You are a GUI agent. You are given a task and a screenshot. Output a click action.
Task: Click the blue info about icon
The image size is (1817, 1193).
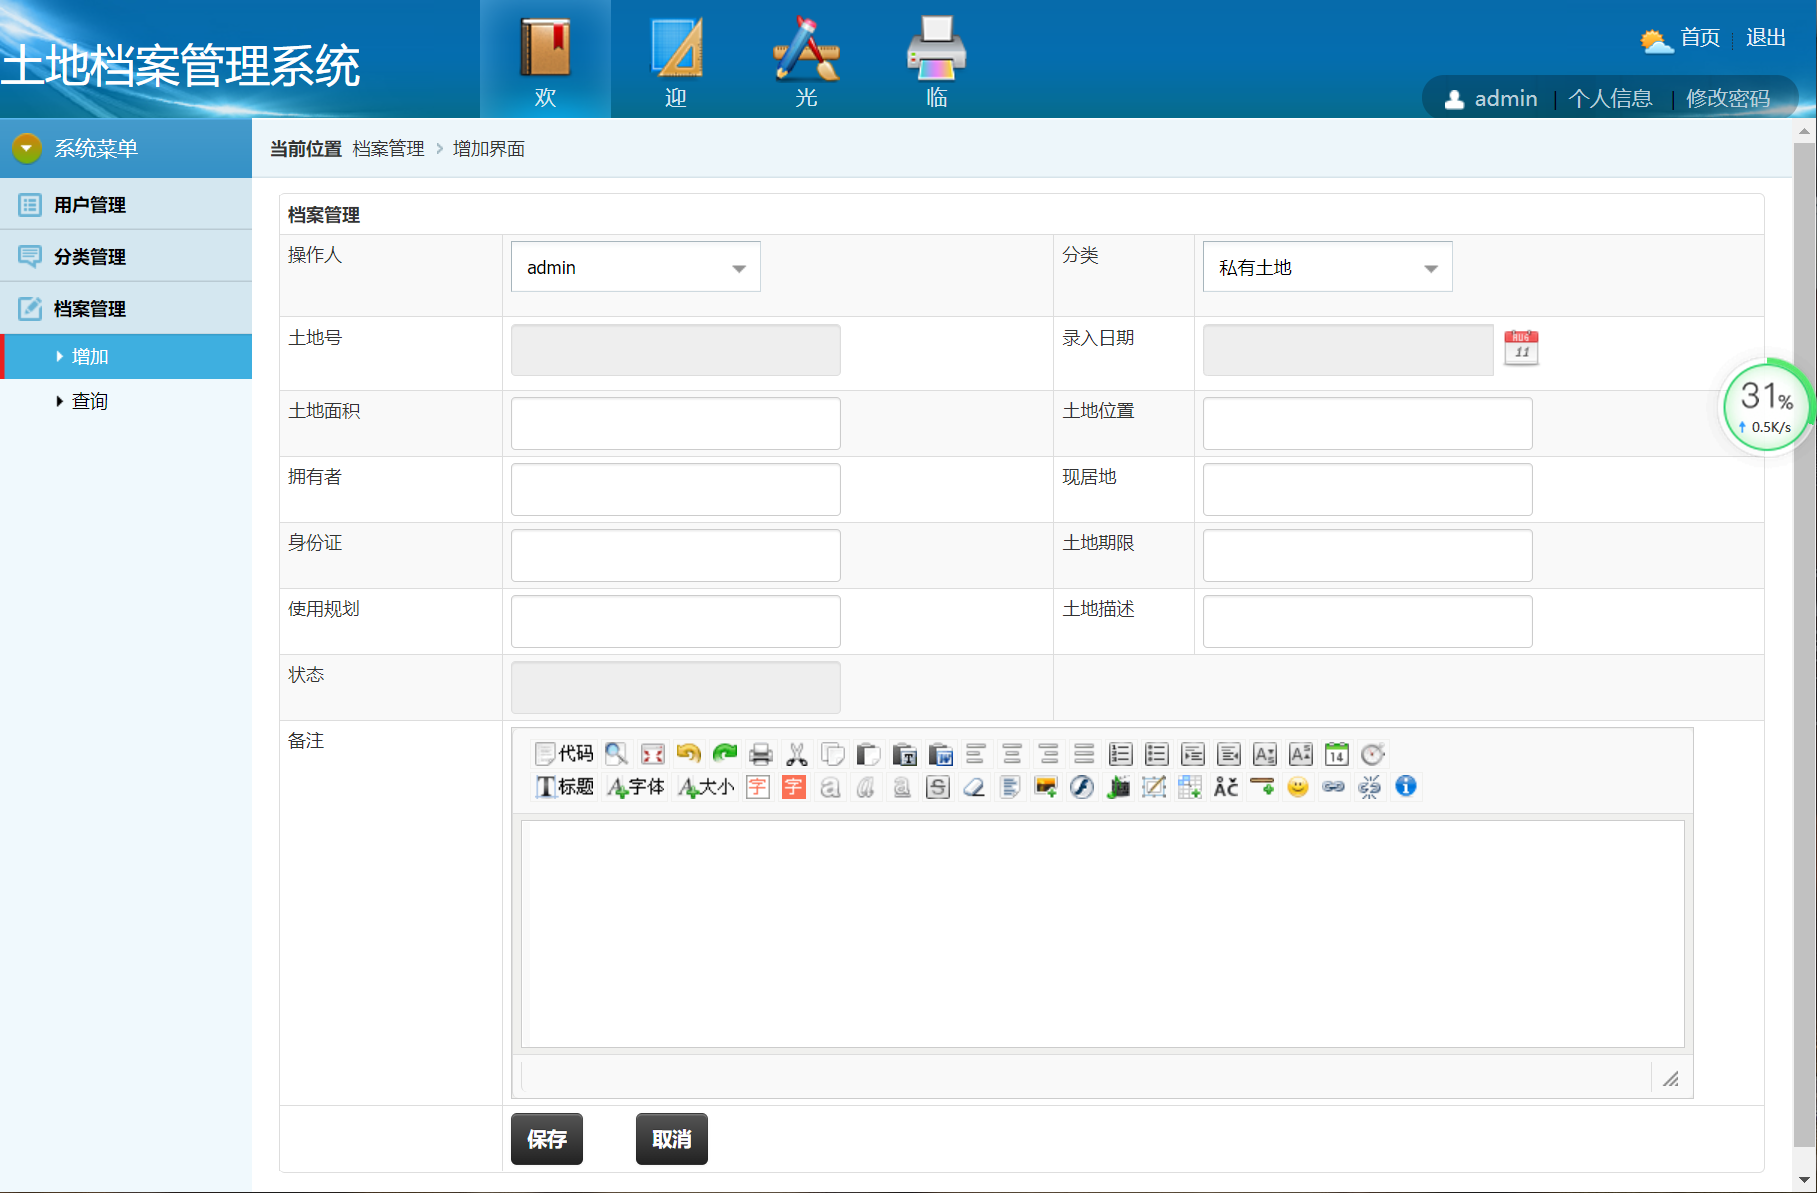pos(1406,787)
